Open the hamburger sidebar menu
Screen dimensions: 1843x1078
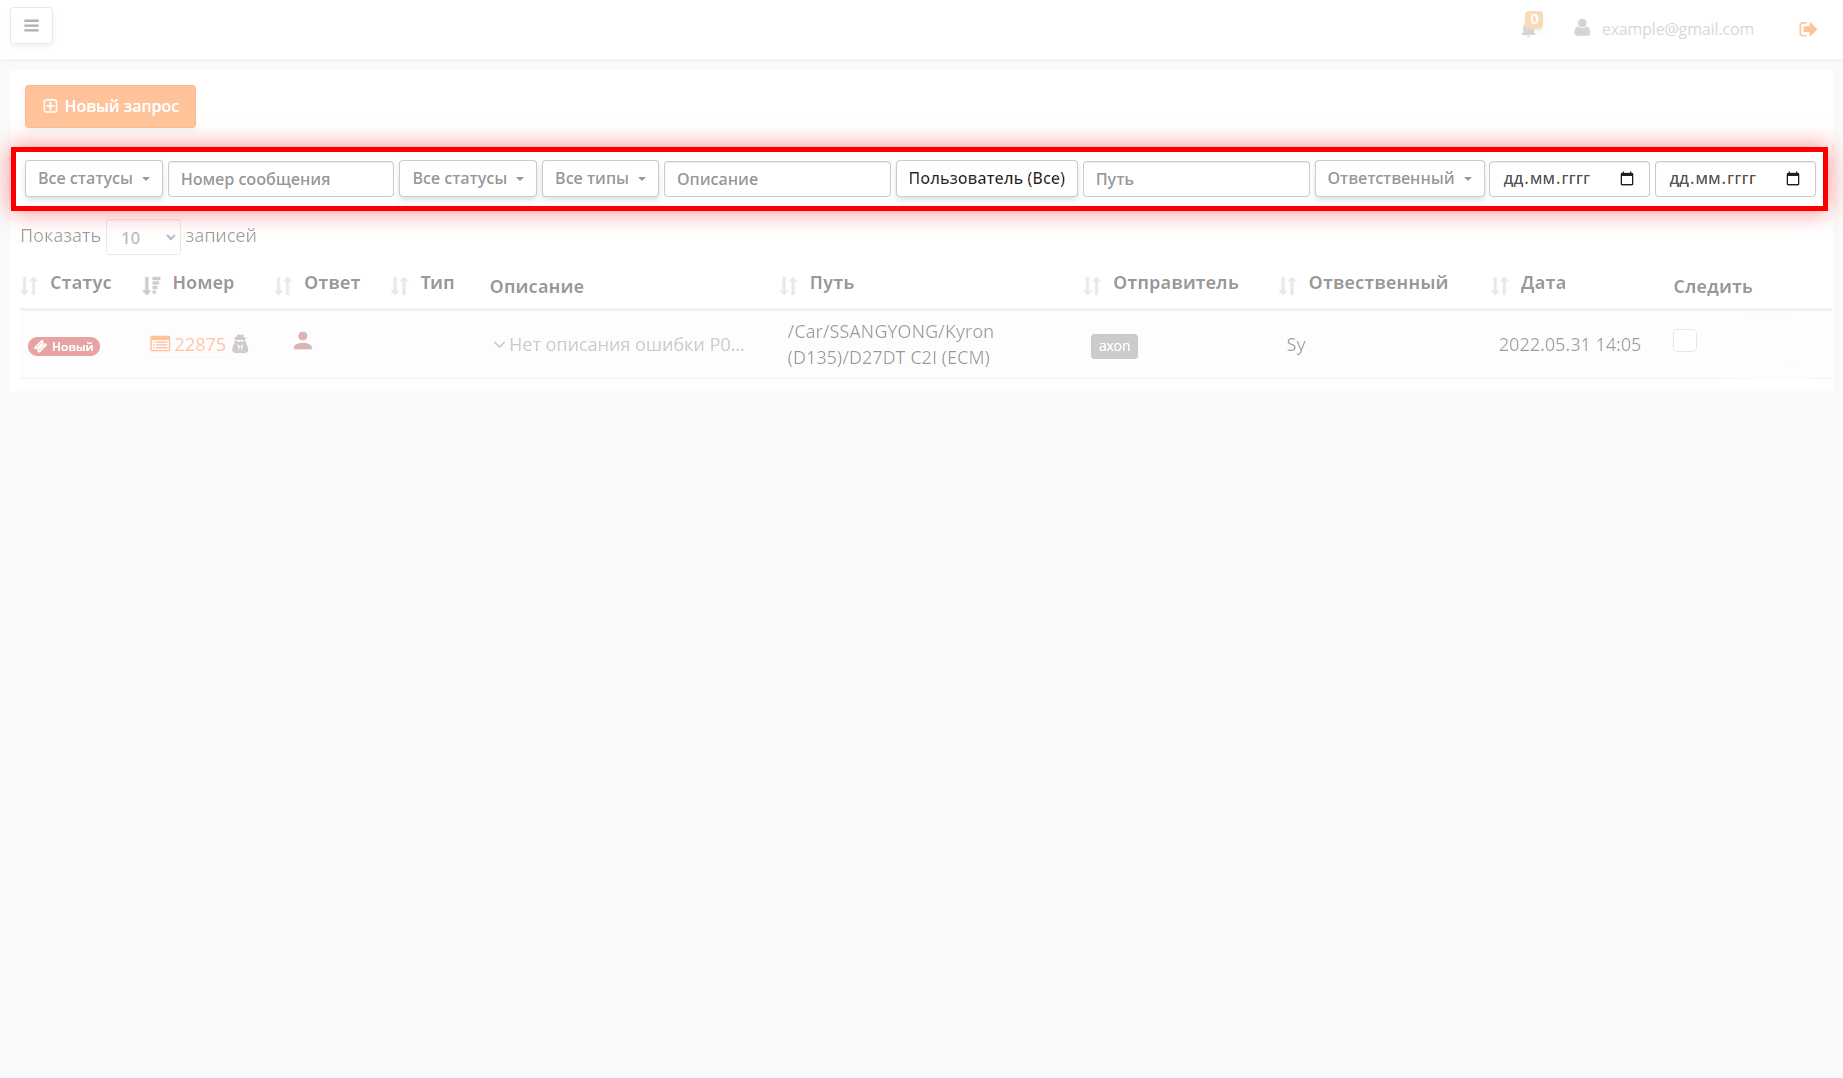[x=31, y=26]
